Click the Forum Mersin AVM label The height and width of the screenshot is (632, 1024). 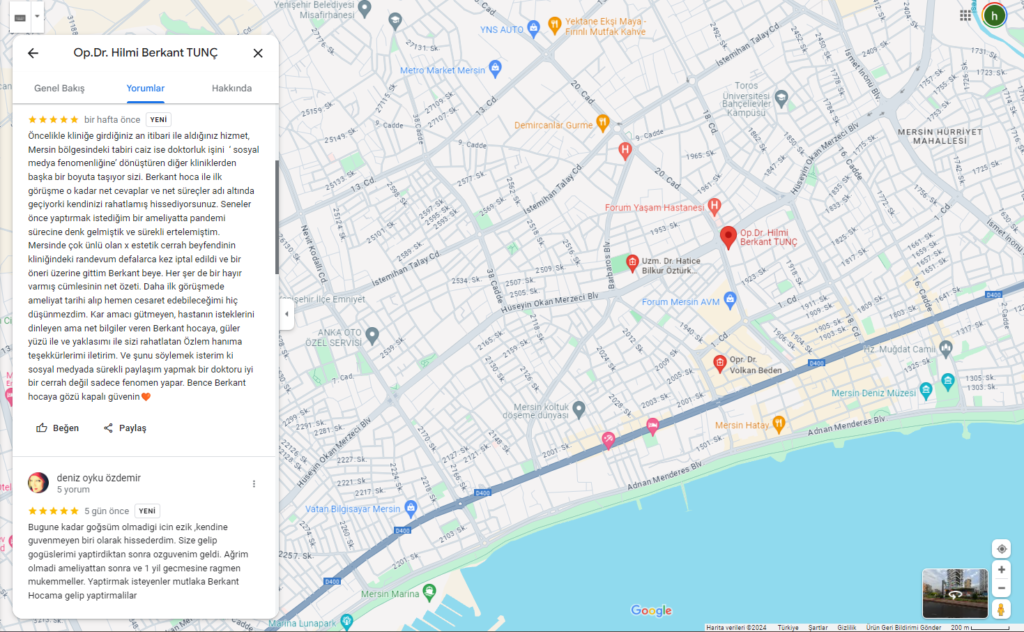tap(680, 302)
